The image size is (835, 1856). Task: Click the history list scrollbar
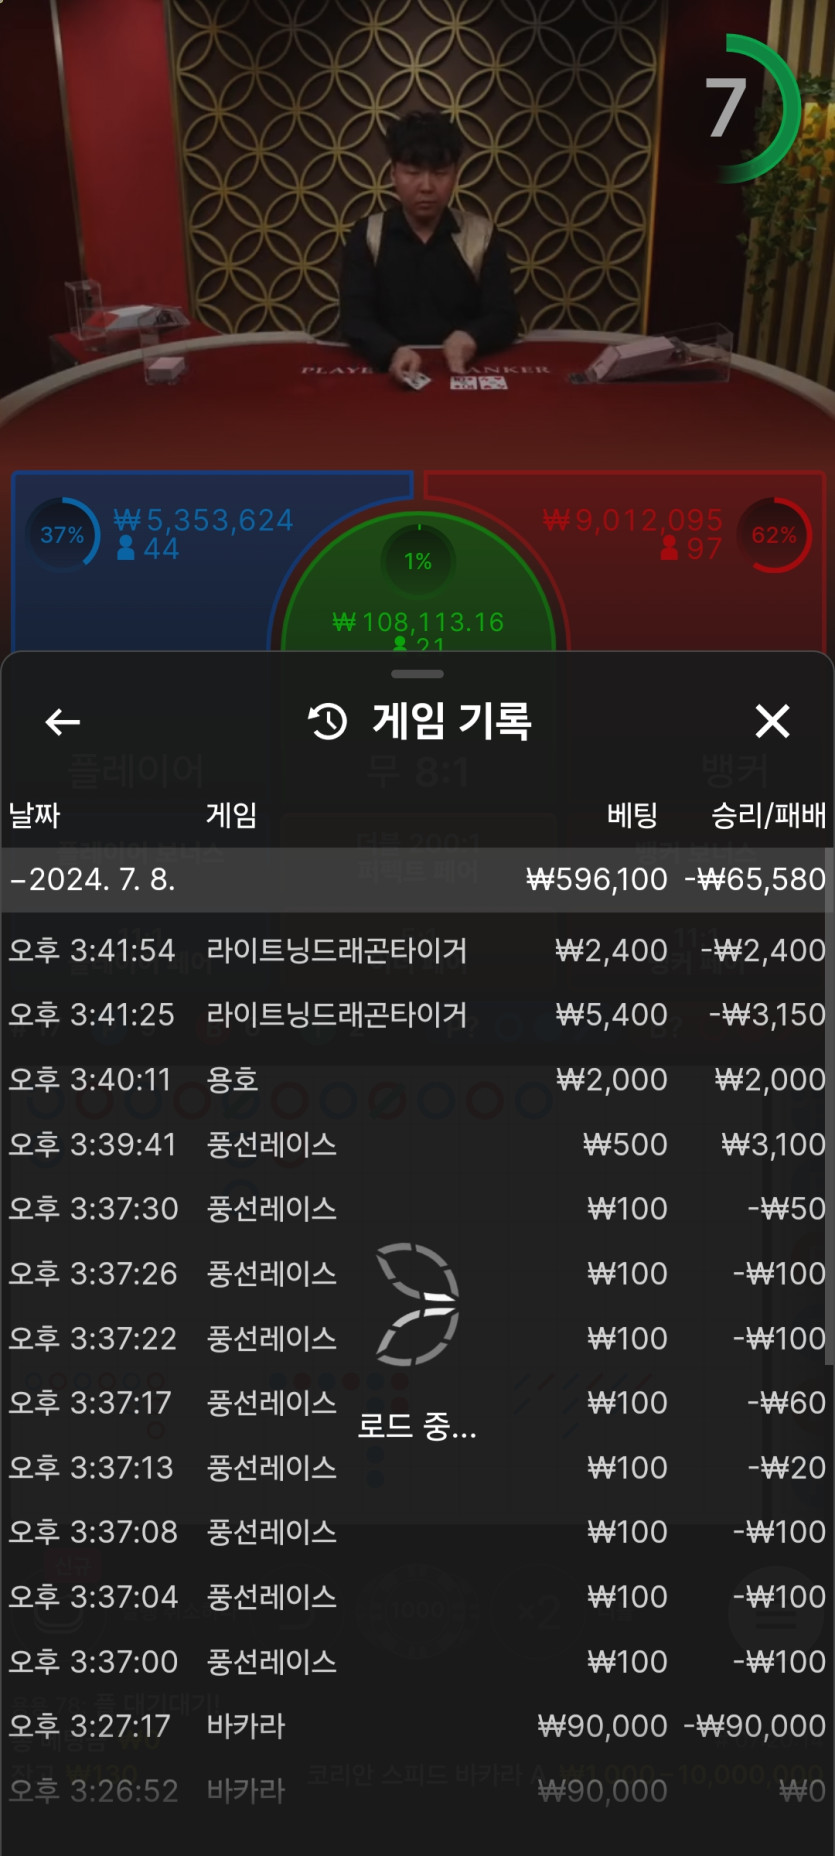(x=829, y=1105)
